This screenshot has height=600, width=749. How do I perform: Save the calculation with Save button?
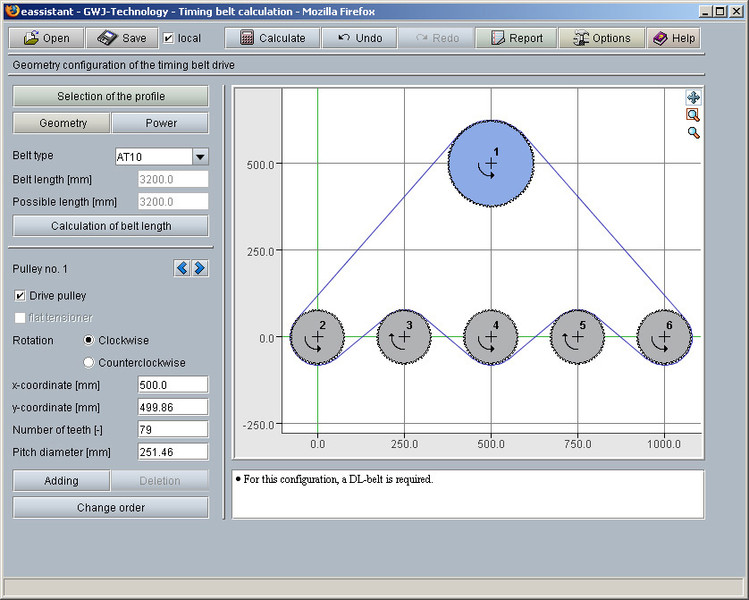[x=122, y=38]
